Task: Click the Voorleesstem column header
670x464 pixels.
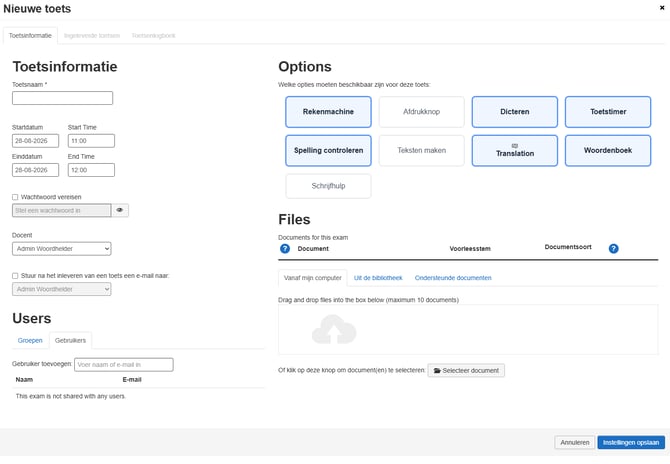Action: [x=470, y=249]
